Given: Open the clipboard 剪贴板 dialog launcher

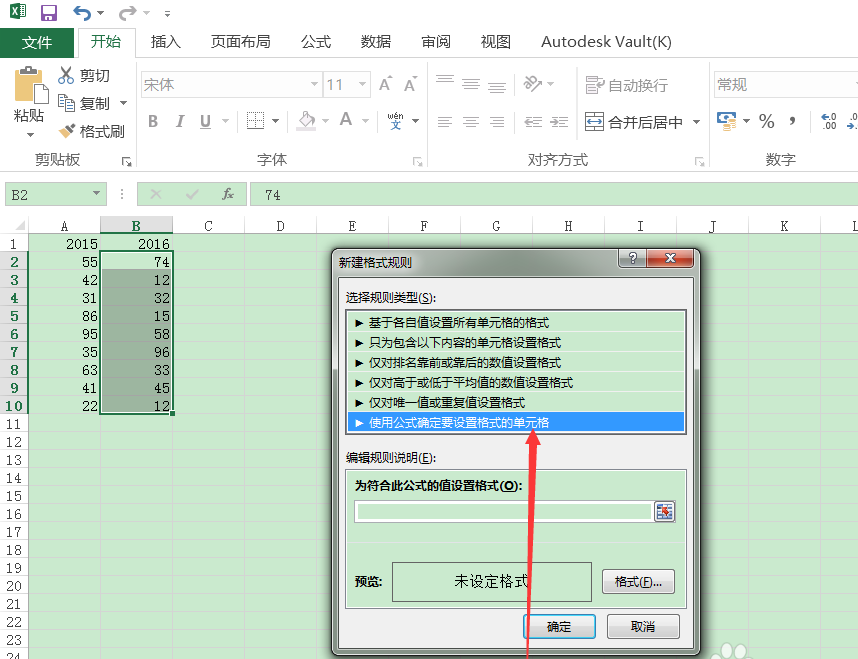Looking at the screenshot, I should (126, 161).
